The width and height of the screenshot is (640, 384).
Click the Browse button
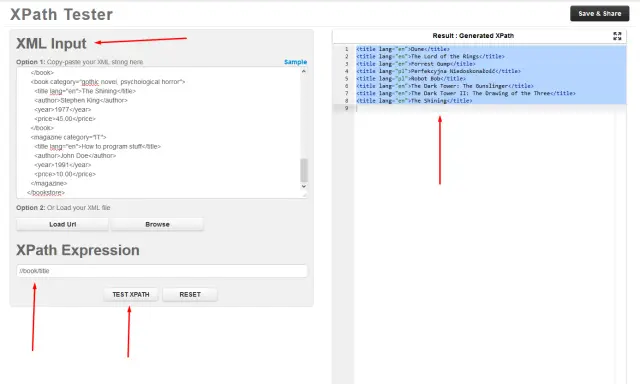(x=157, y=224)
